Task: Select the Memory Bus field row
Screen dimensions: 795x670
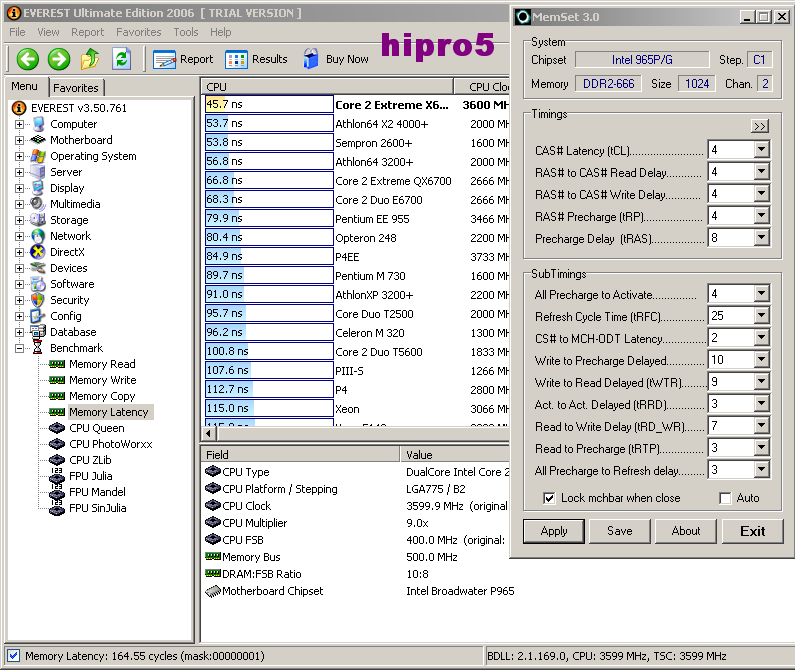Action: pyautogui.click(x=356, y=557)
